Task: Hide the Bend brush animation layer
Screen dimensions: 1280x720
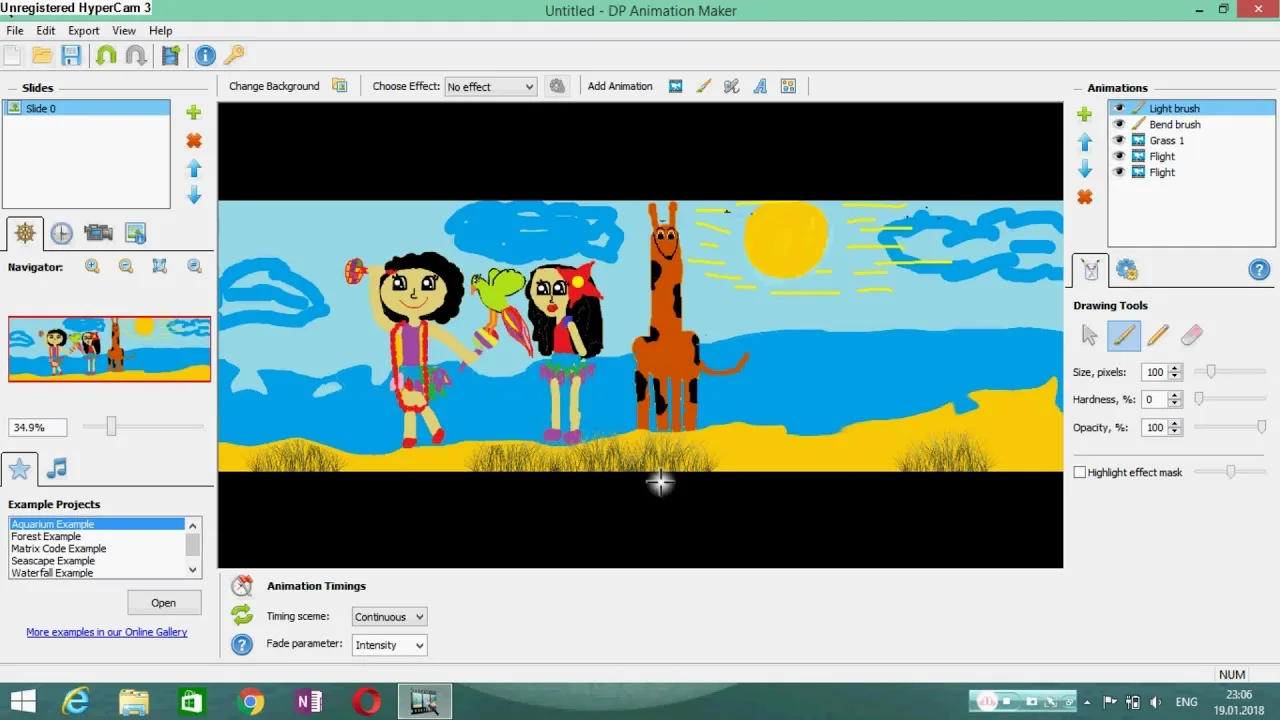Action: click(x=1119, y=124)
